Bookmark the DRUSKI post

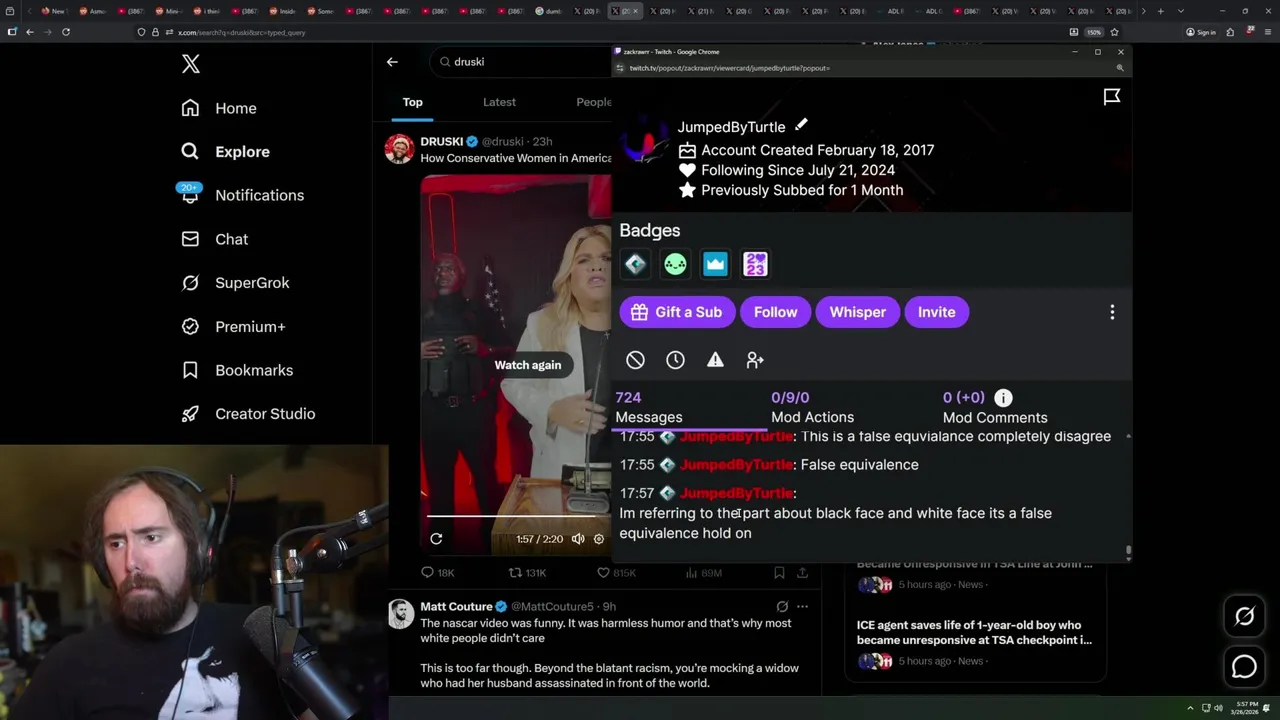[779, 573]
